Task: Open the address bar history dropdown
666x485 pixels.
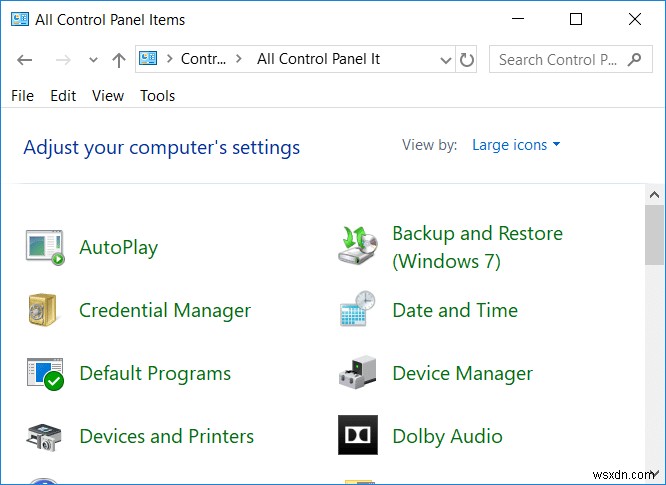Action: tap(443, 60)
